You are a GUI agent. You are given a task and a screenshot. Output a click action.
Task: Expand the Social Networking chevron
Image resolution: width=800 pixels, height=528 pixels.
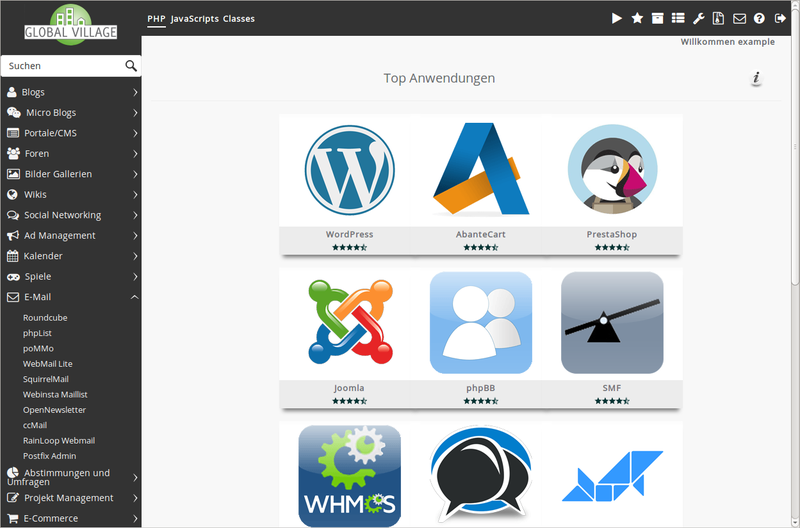135,215
